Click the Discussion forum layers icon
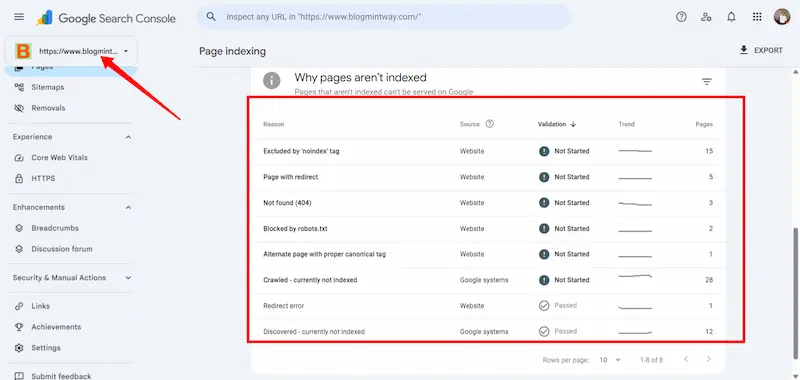This screenshot has height=380, width=800. [x=19, y=249]
